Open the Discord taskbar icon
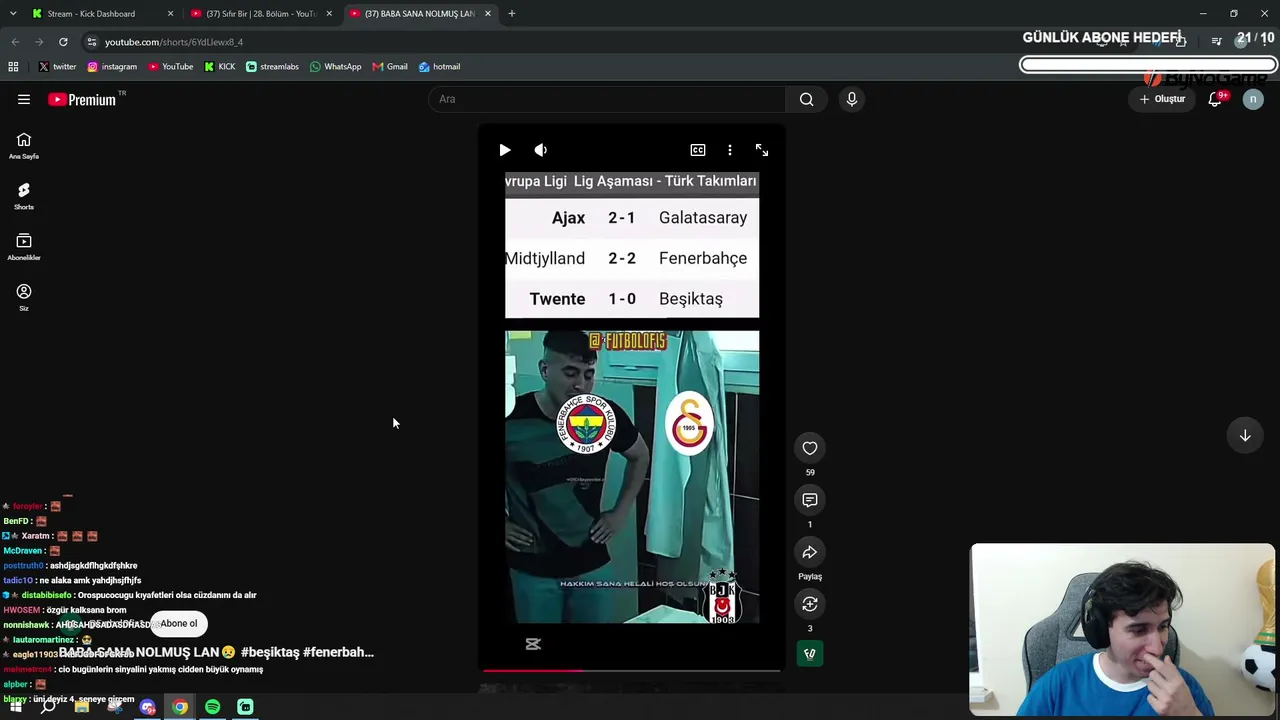The width and height of the screenshot is (1280, 720). (148, 707)
